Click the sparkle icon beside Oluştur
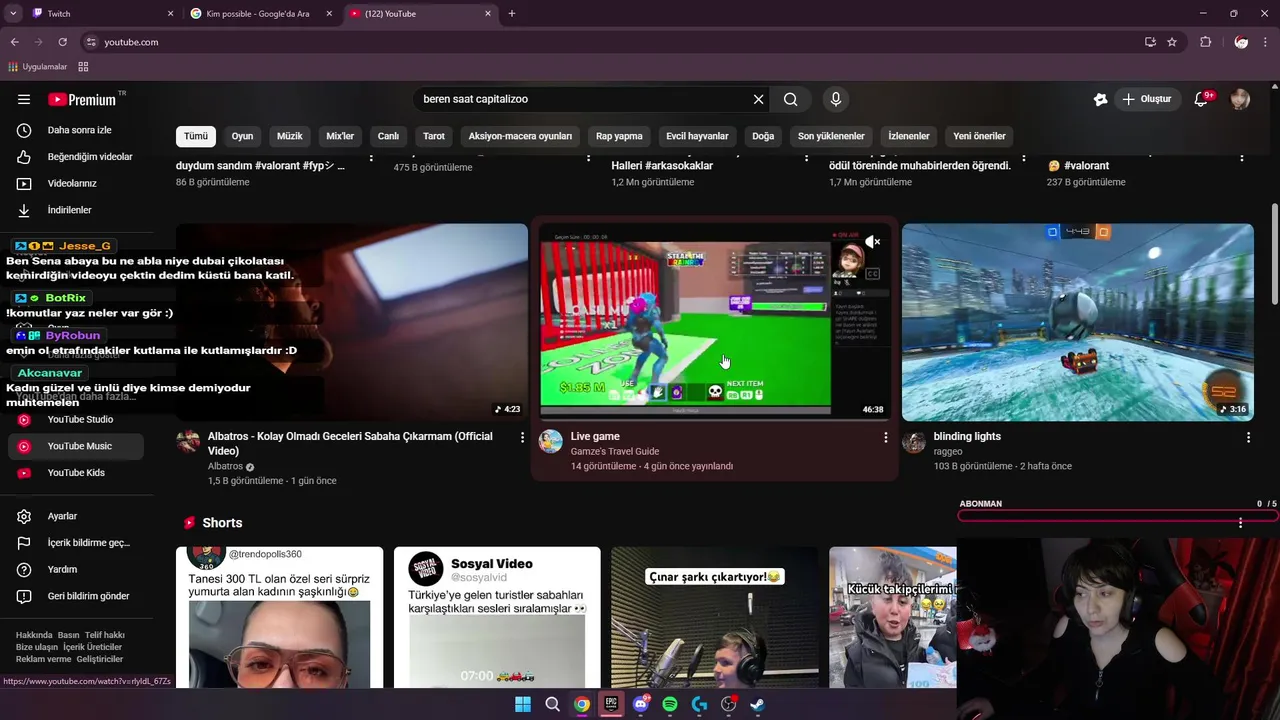Image resolution: width=1280 pixels, height=720 pixels. pyautogui.click(x=1100, y=99)
